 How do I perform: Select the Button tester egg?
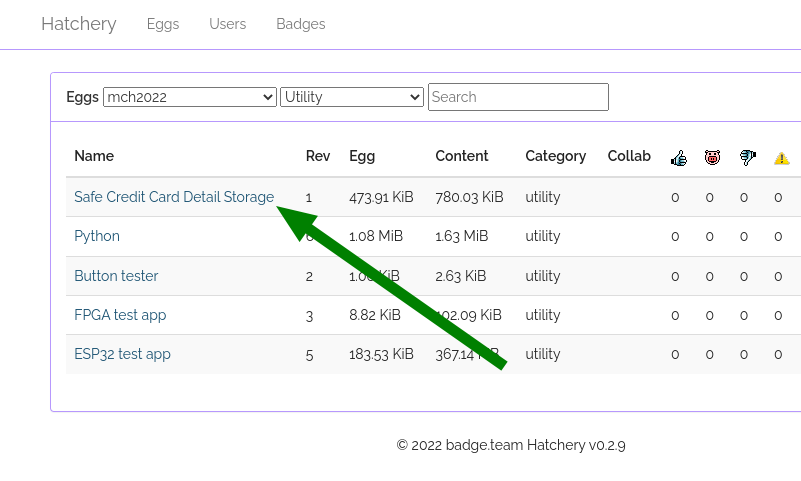click(x=116, y=276)
